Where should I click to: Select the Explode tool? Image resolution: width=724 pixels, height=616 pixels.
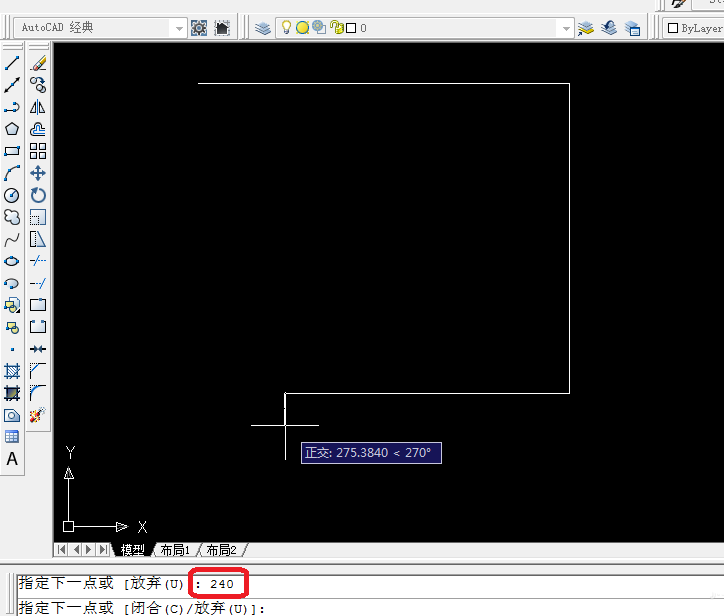coord(38,415)
